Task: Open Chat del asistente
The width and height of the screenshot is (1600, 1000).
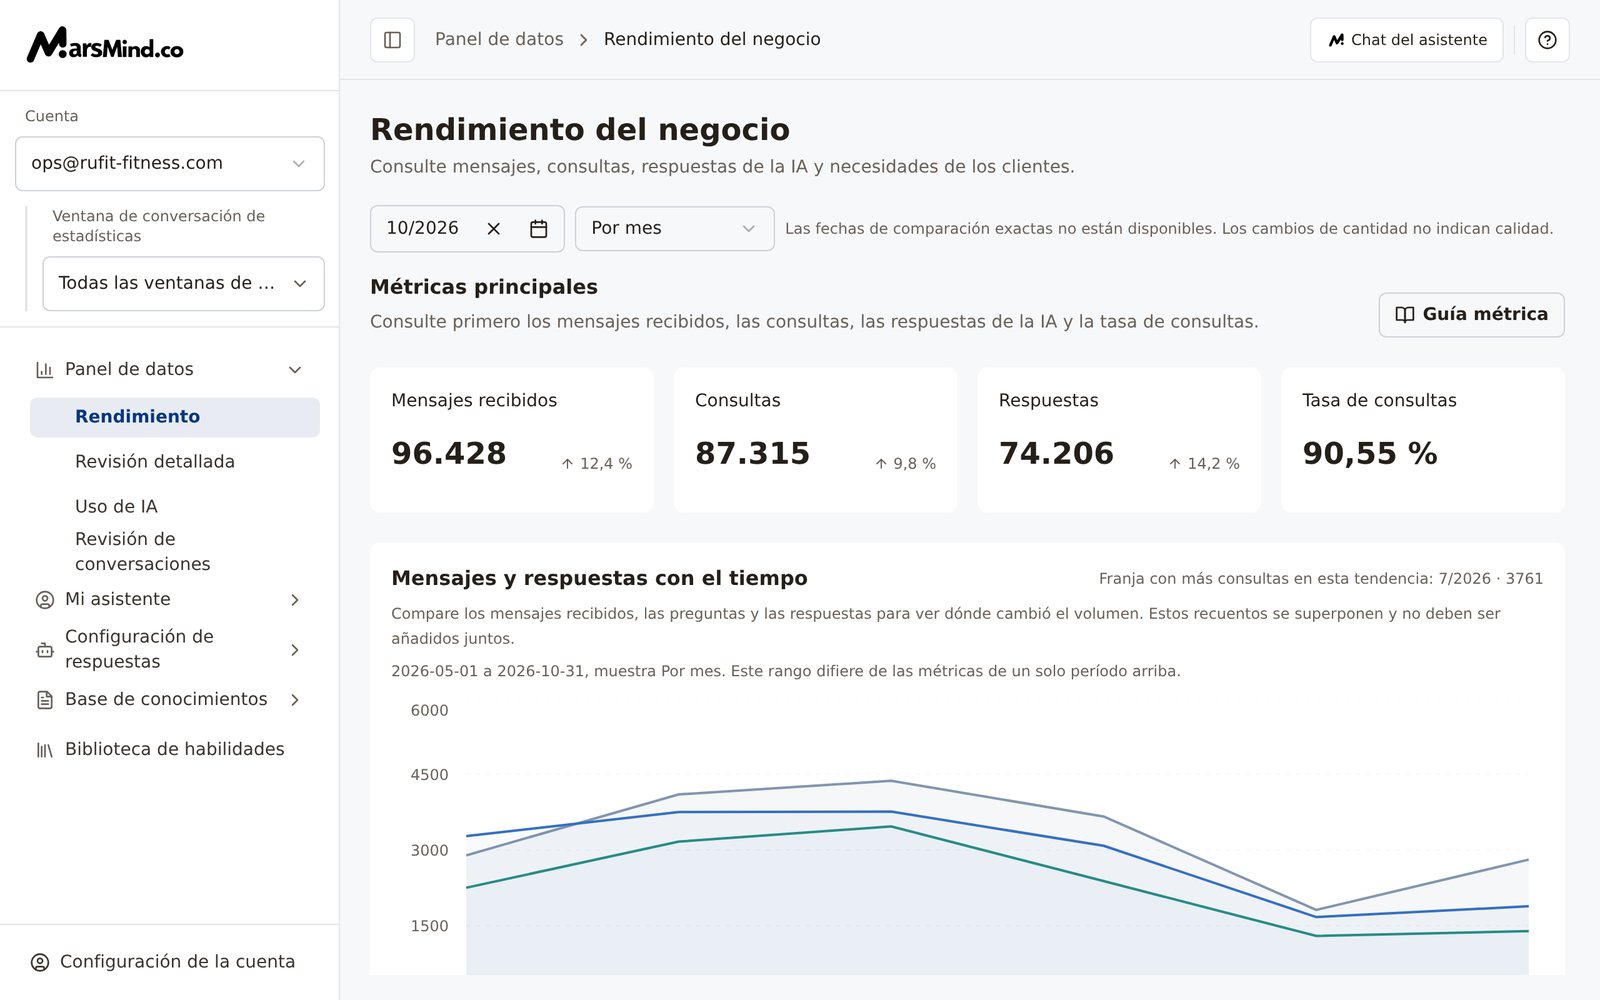Action: coord(1406,40)
